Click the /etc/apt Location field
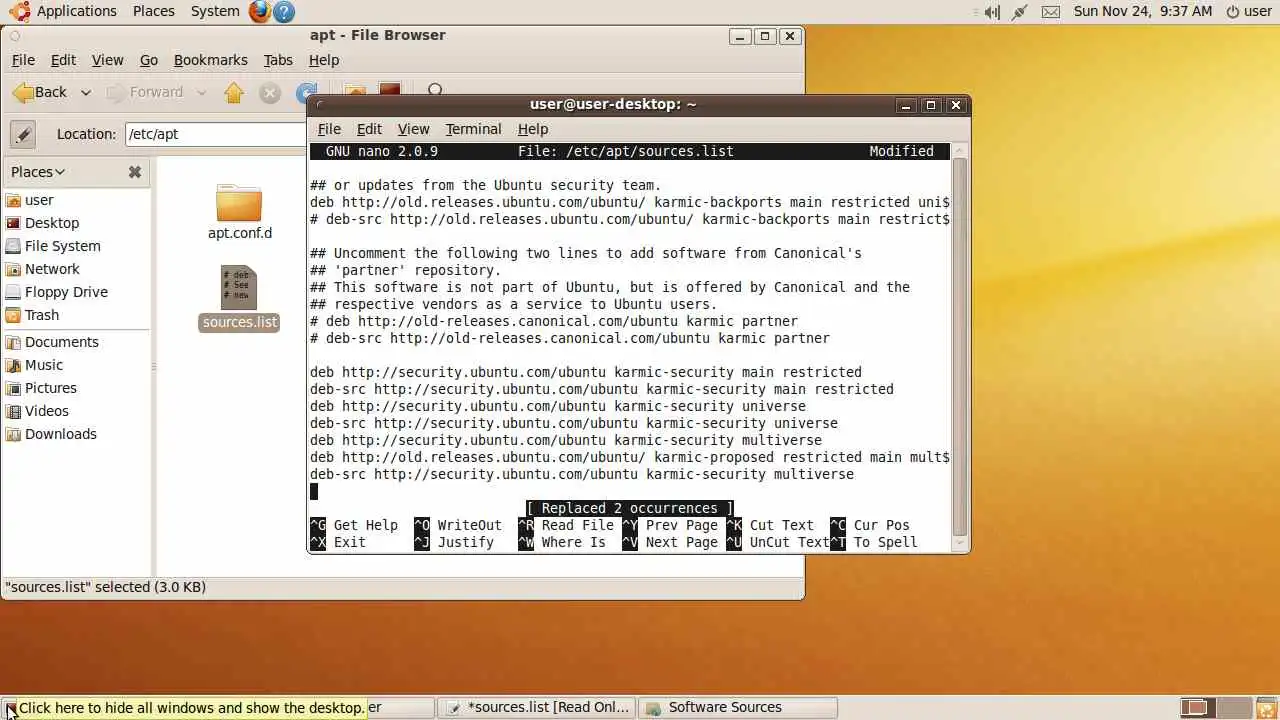 215,134
